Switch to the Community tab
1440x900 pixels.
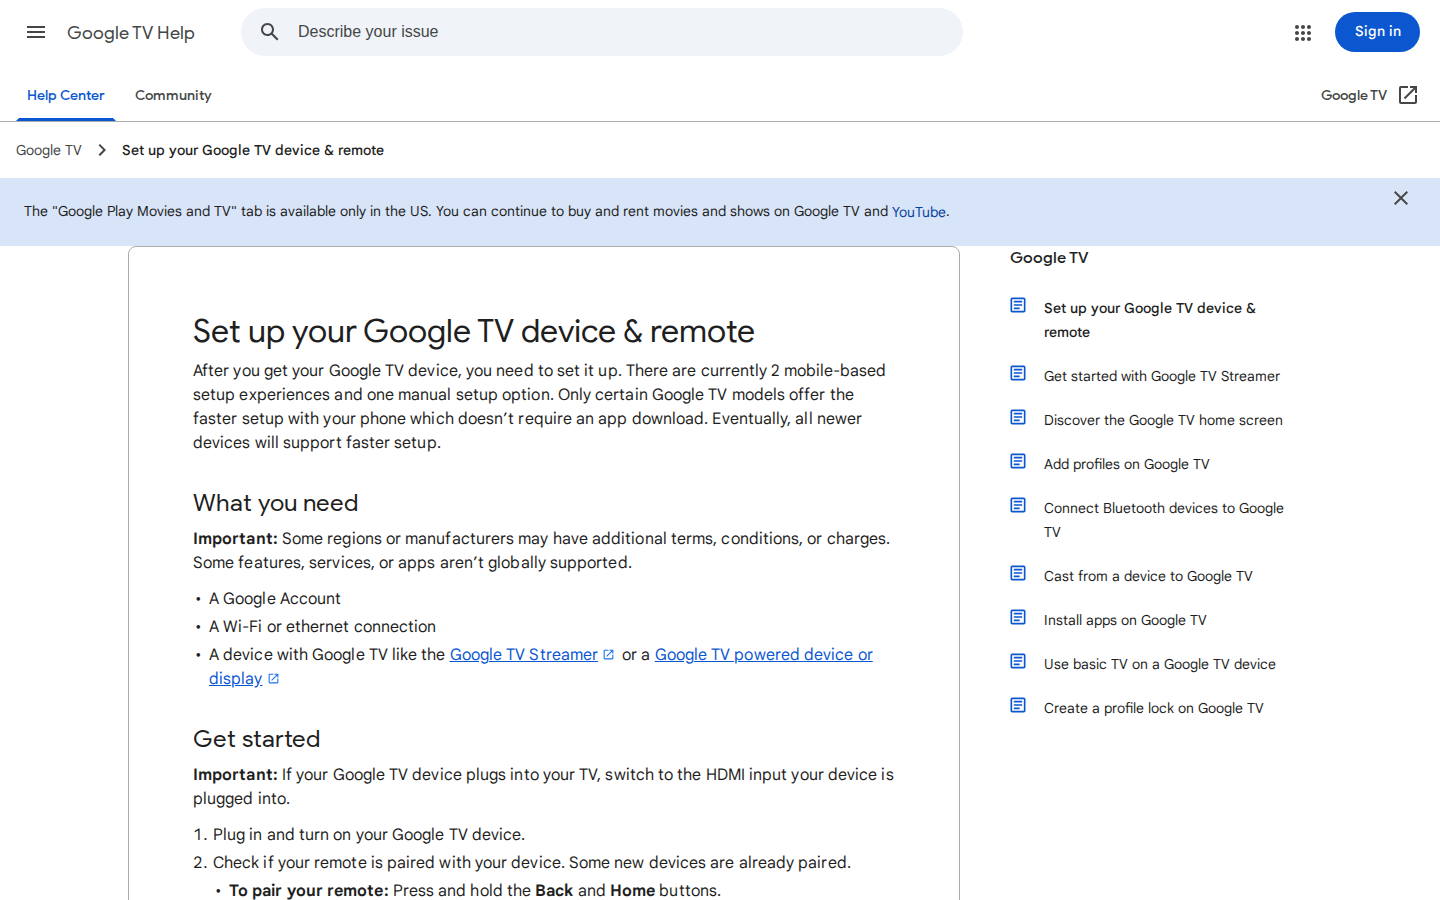coord(173,96)
